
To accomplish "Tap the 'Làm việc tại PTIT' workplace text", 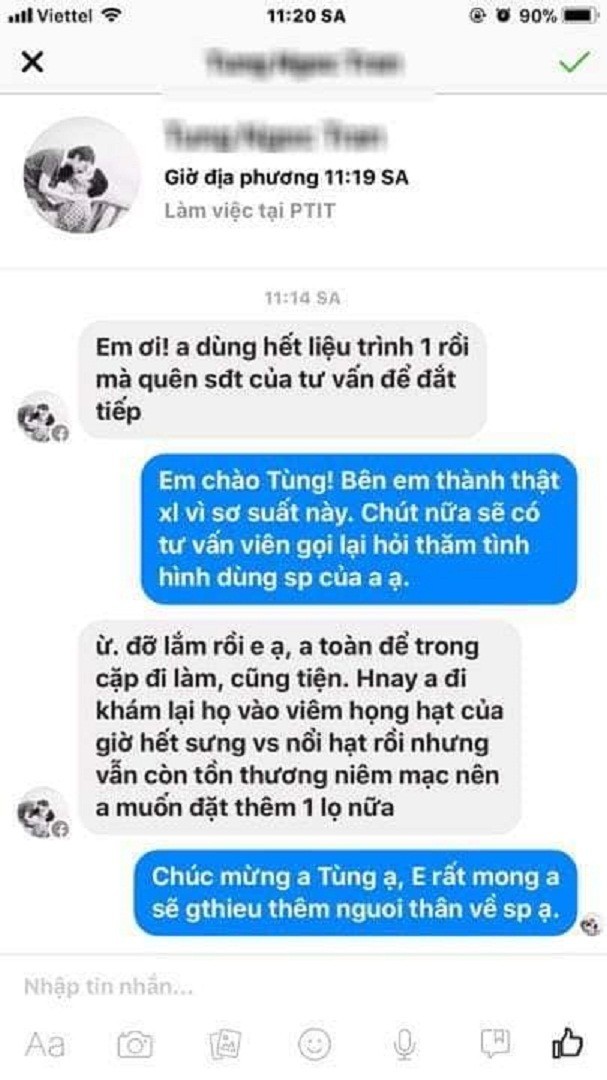I will (249, 210).
